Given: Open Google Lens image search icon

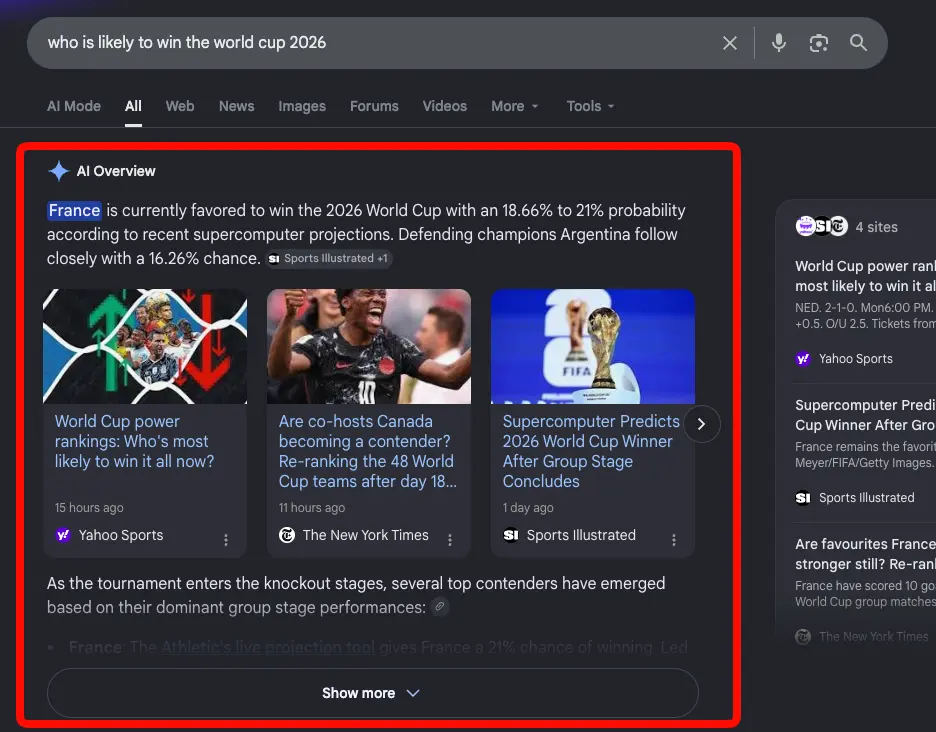Looking at the screenshot, I should point(818,43).
